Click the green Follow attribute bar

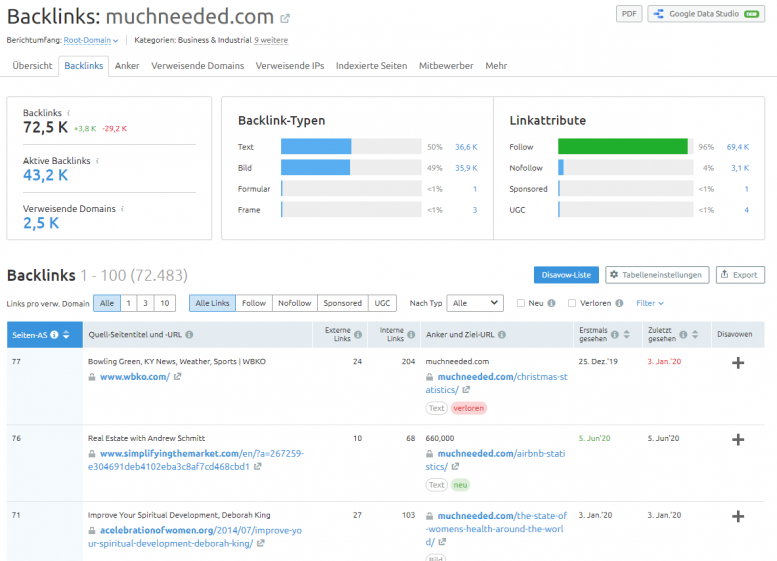622,147
